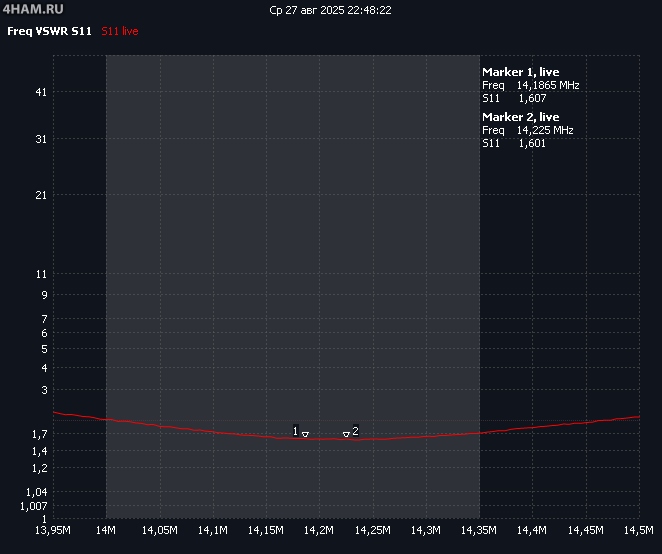The width and height of the screenshot is (662, 554).
Task: Click the 14,2M frequency axis label
Action: (x=319, y=529)
